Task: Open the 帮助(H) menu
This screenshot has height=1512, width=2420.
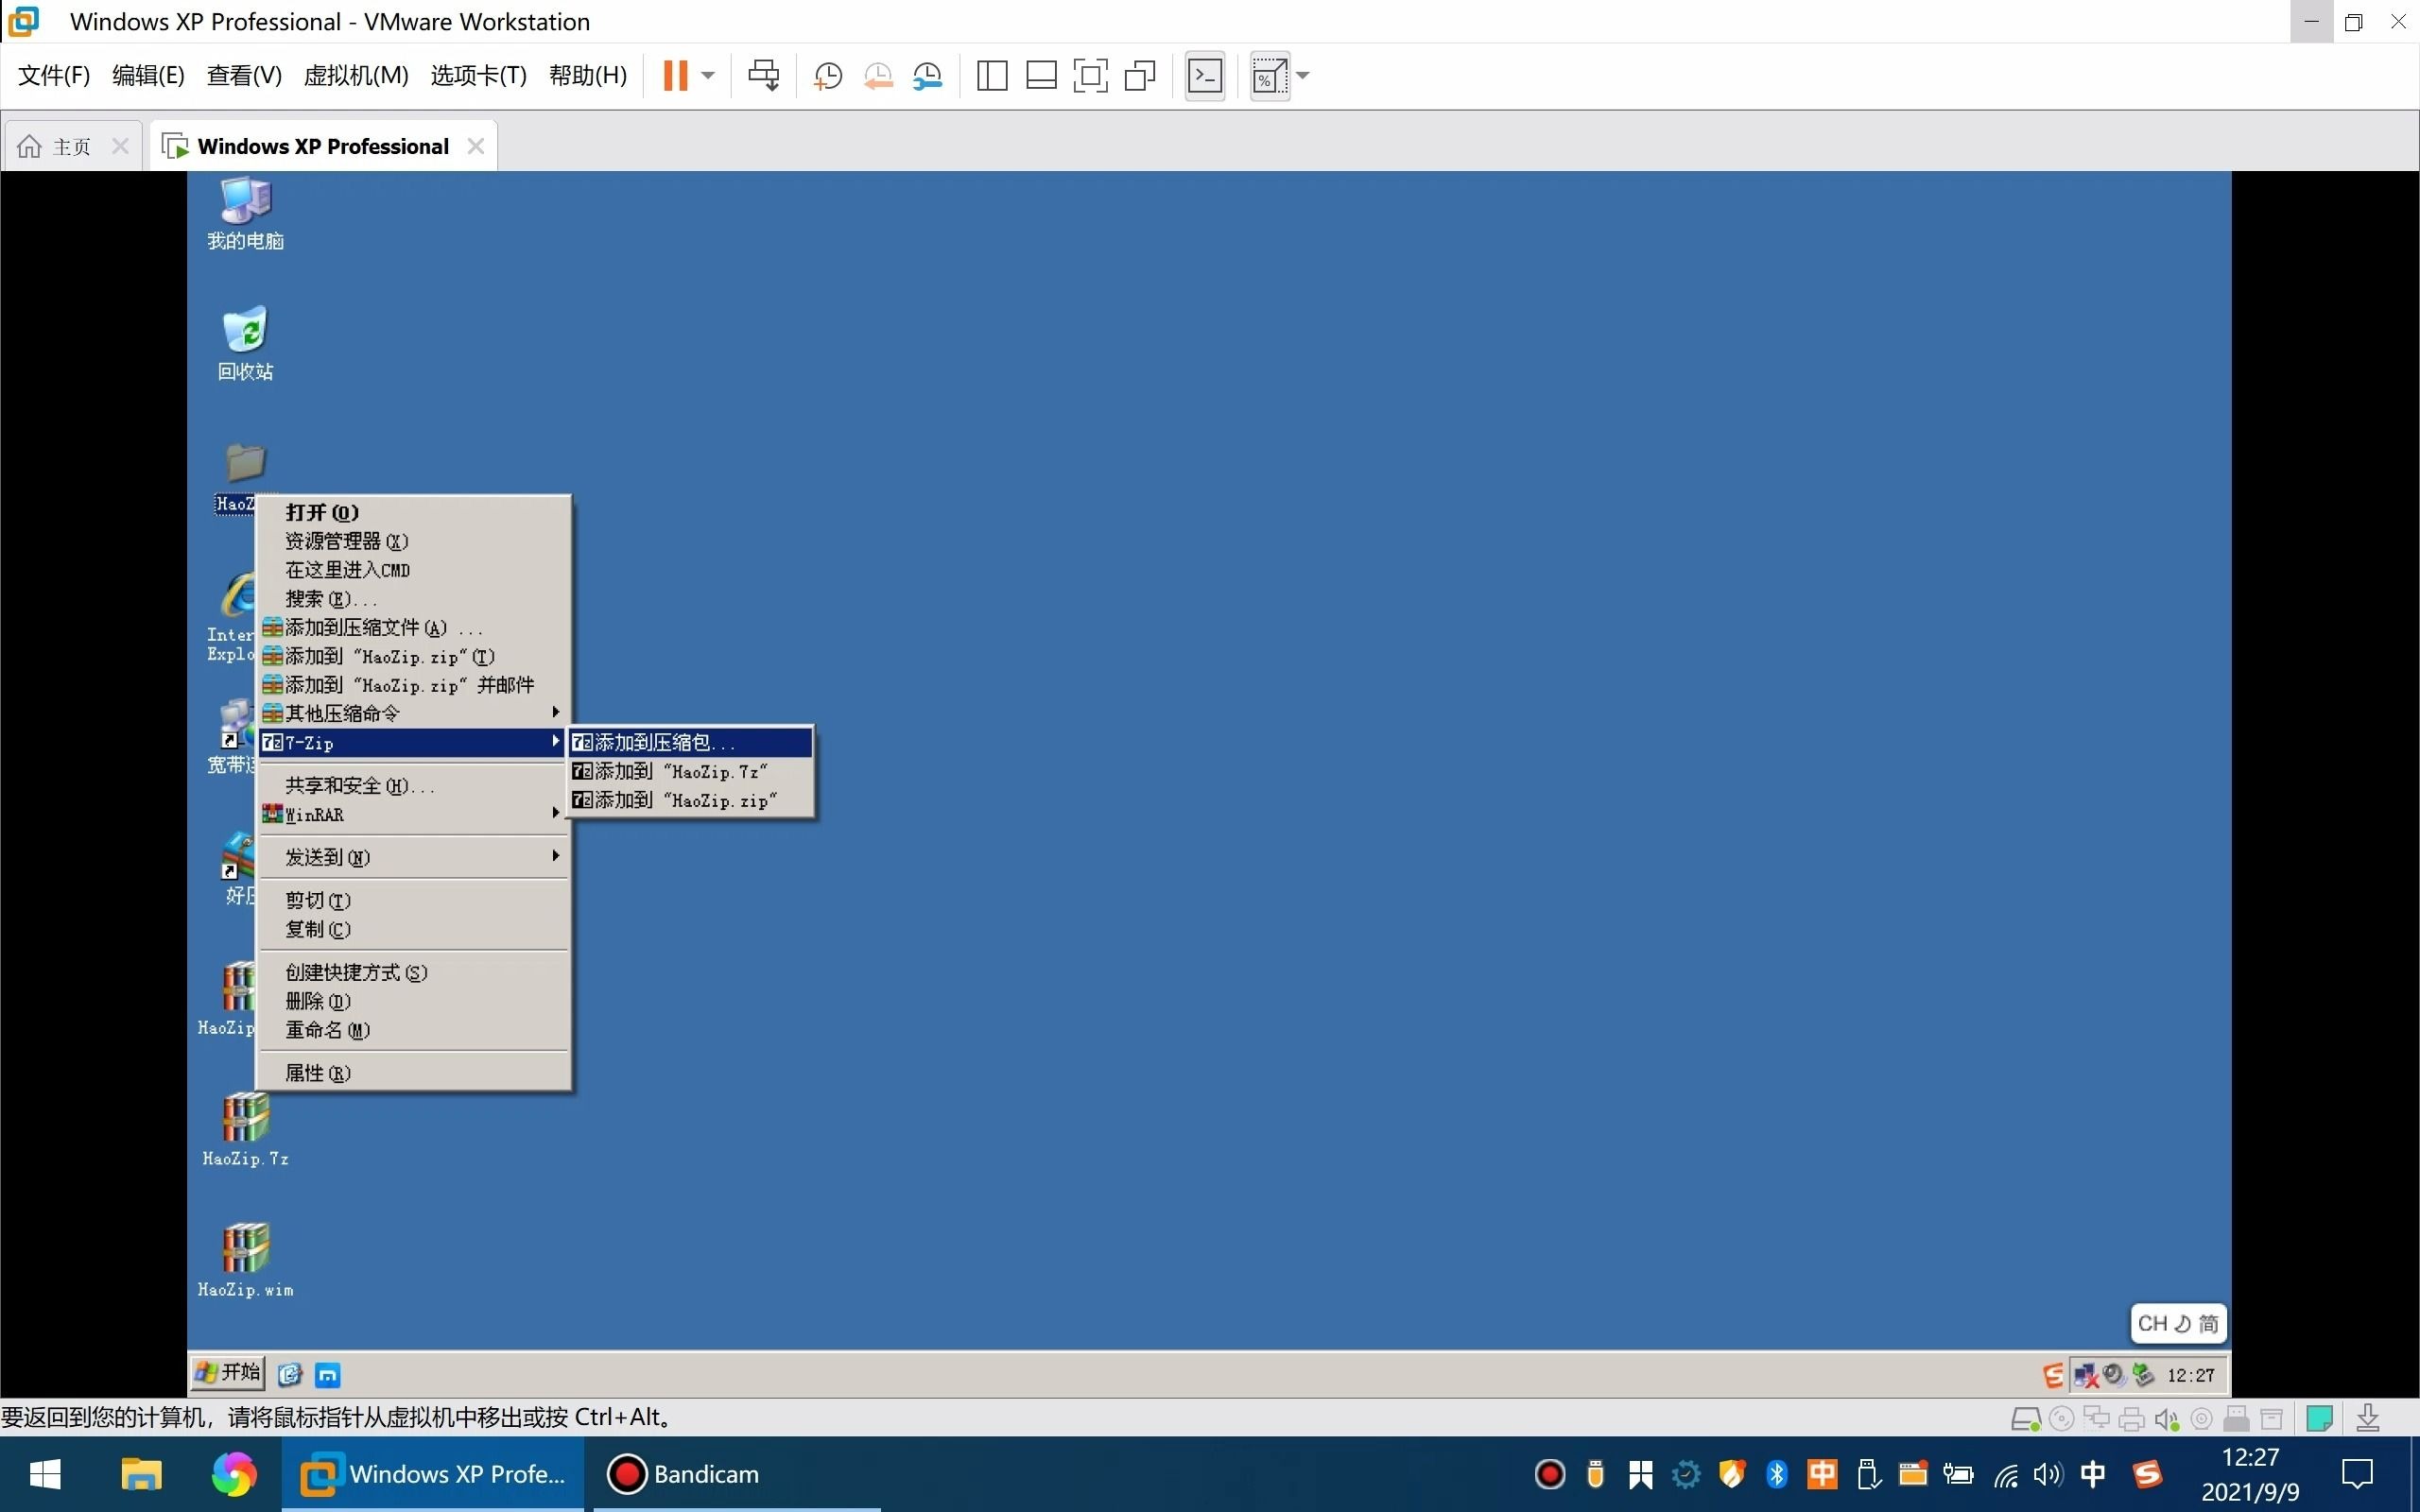Action: click(588, 75)
